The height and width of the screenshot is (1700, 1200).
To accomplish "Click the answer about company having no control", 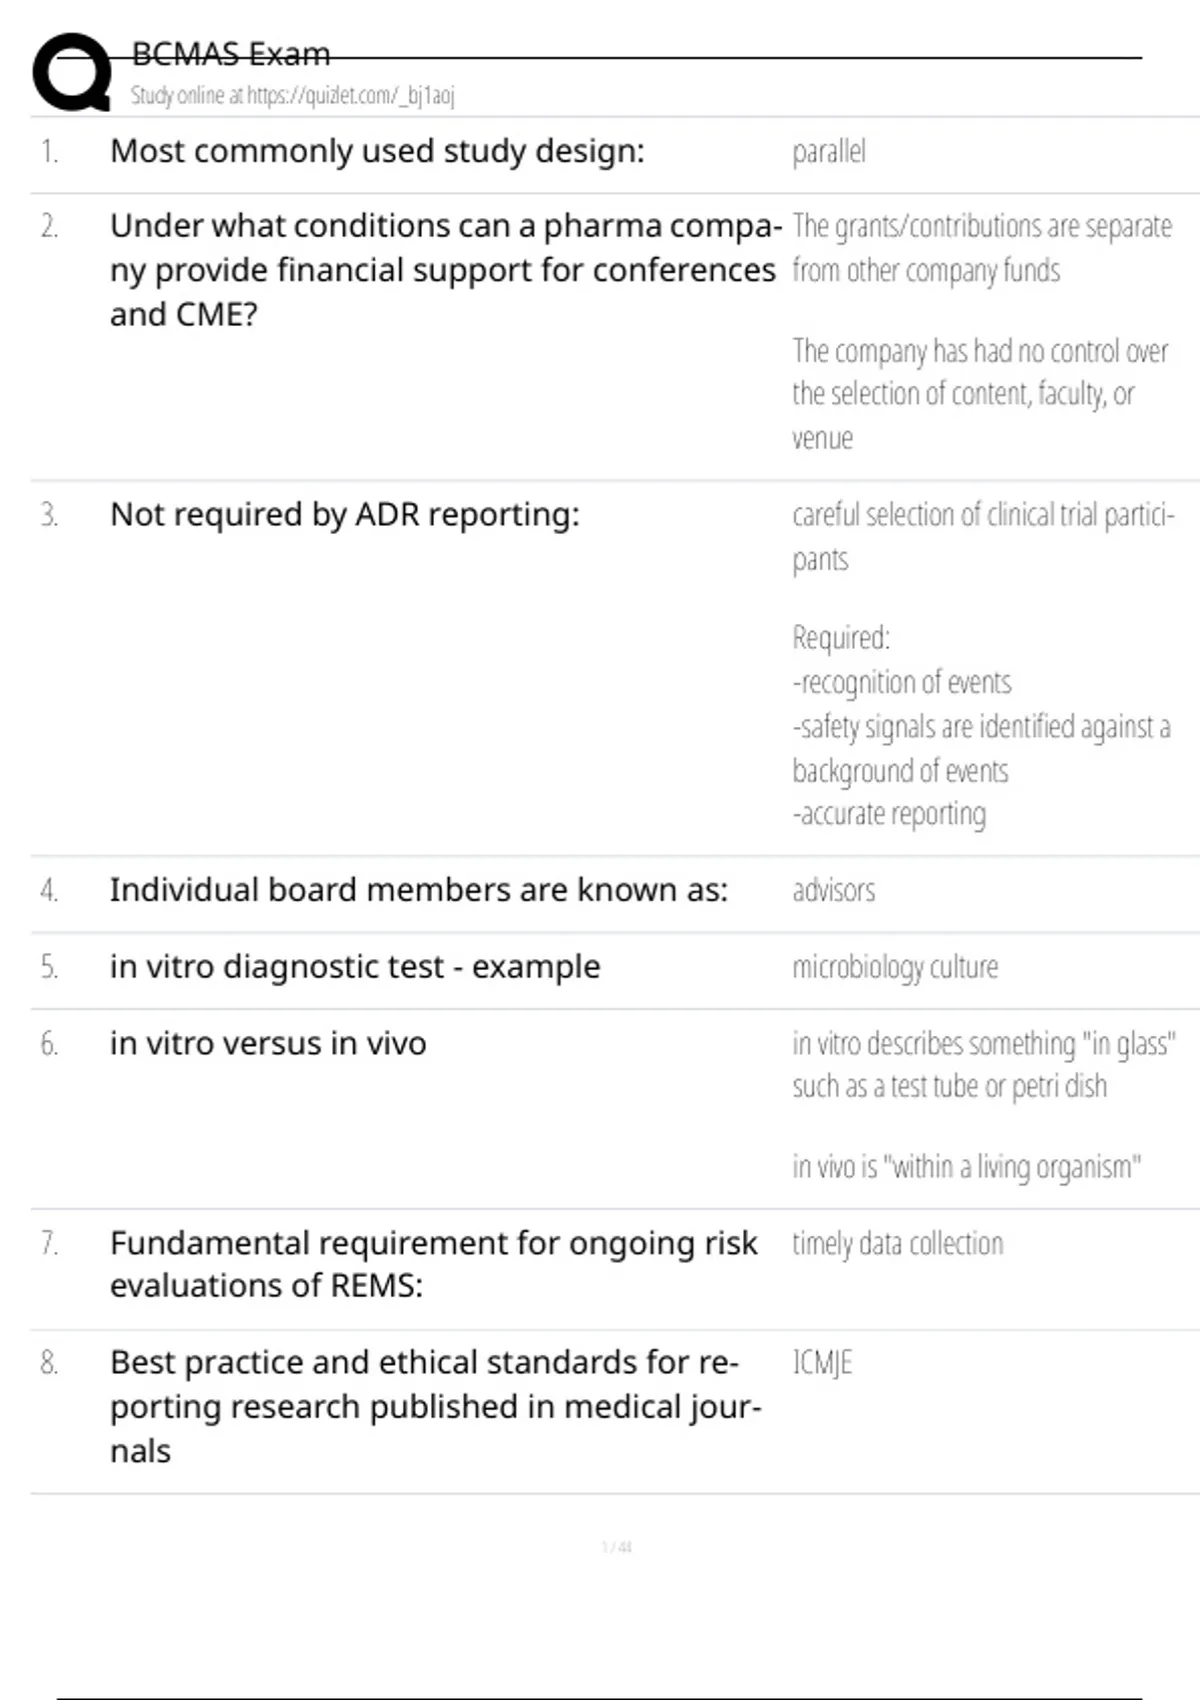I will pos(979,394).
